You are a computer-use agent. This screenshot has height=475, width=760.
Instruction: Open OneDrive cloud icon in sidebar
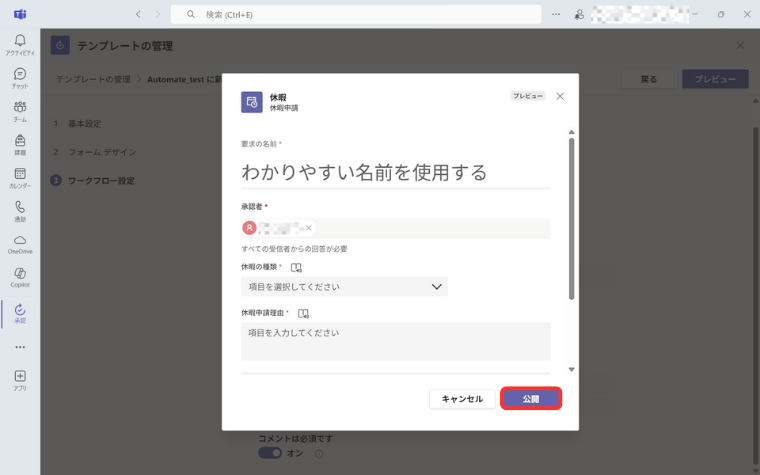click(x=20, y=244)
